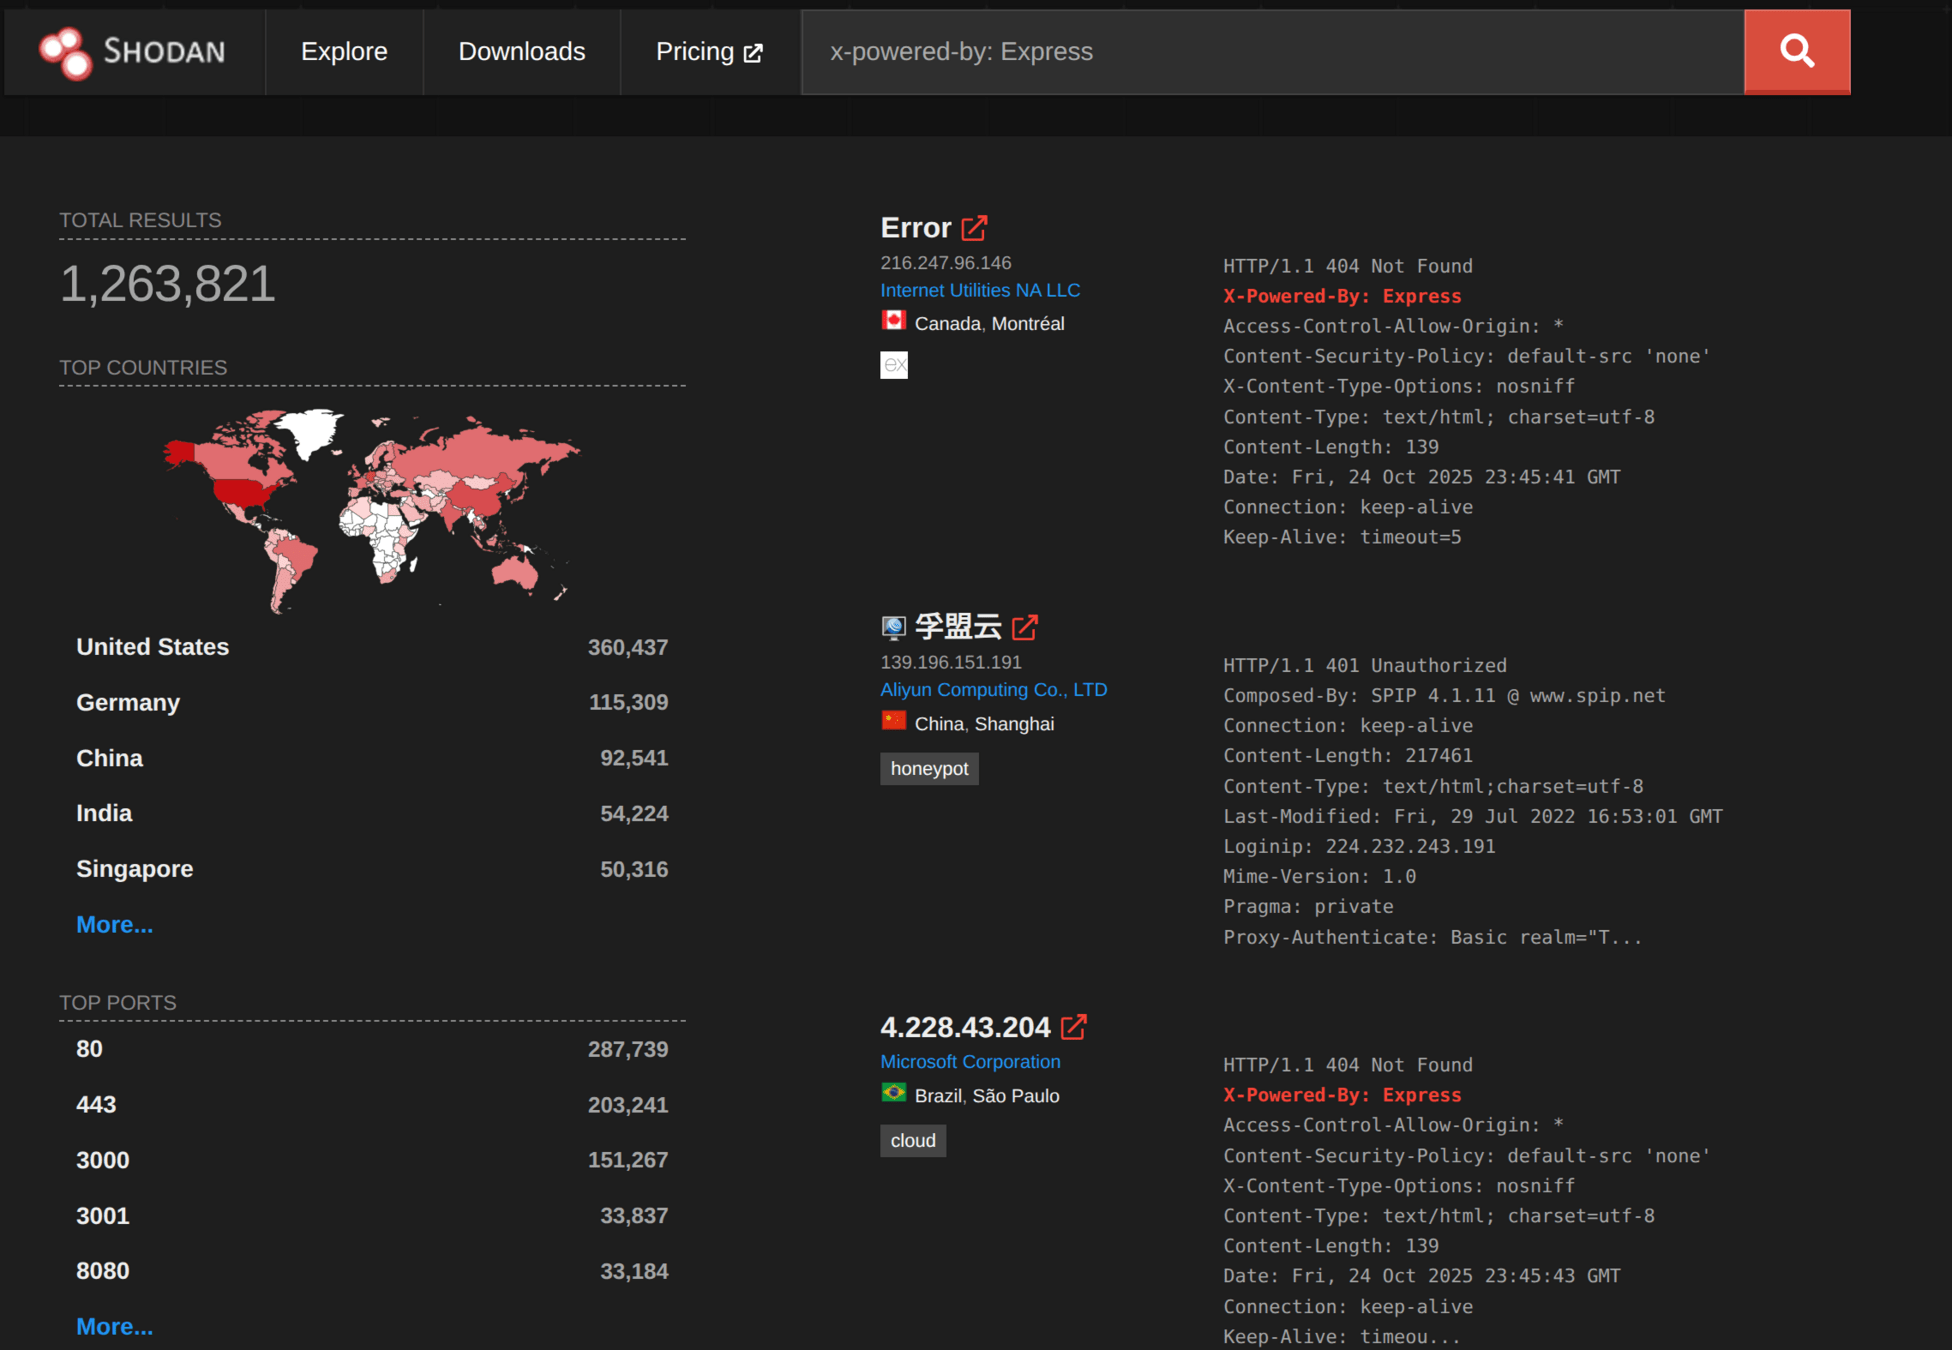Click the 孚盟云 site favicon icon
This screenshot has width=1952, height=1350.
click(893, 627)
